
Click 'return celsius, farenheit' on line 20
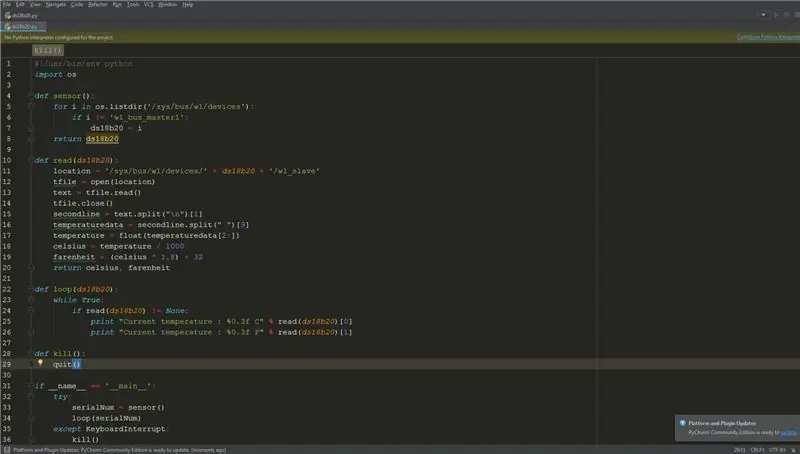point(112,268)
